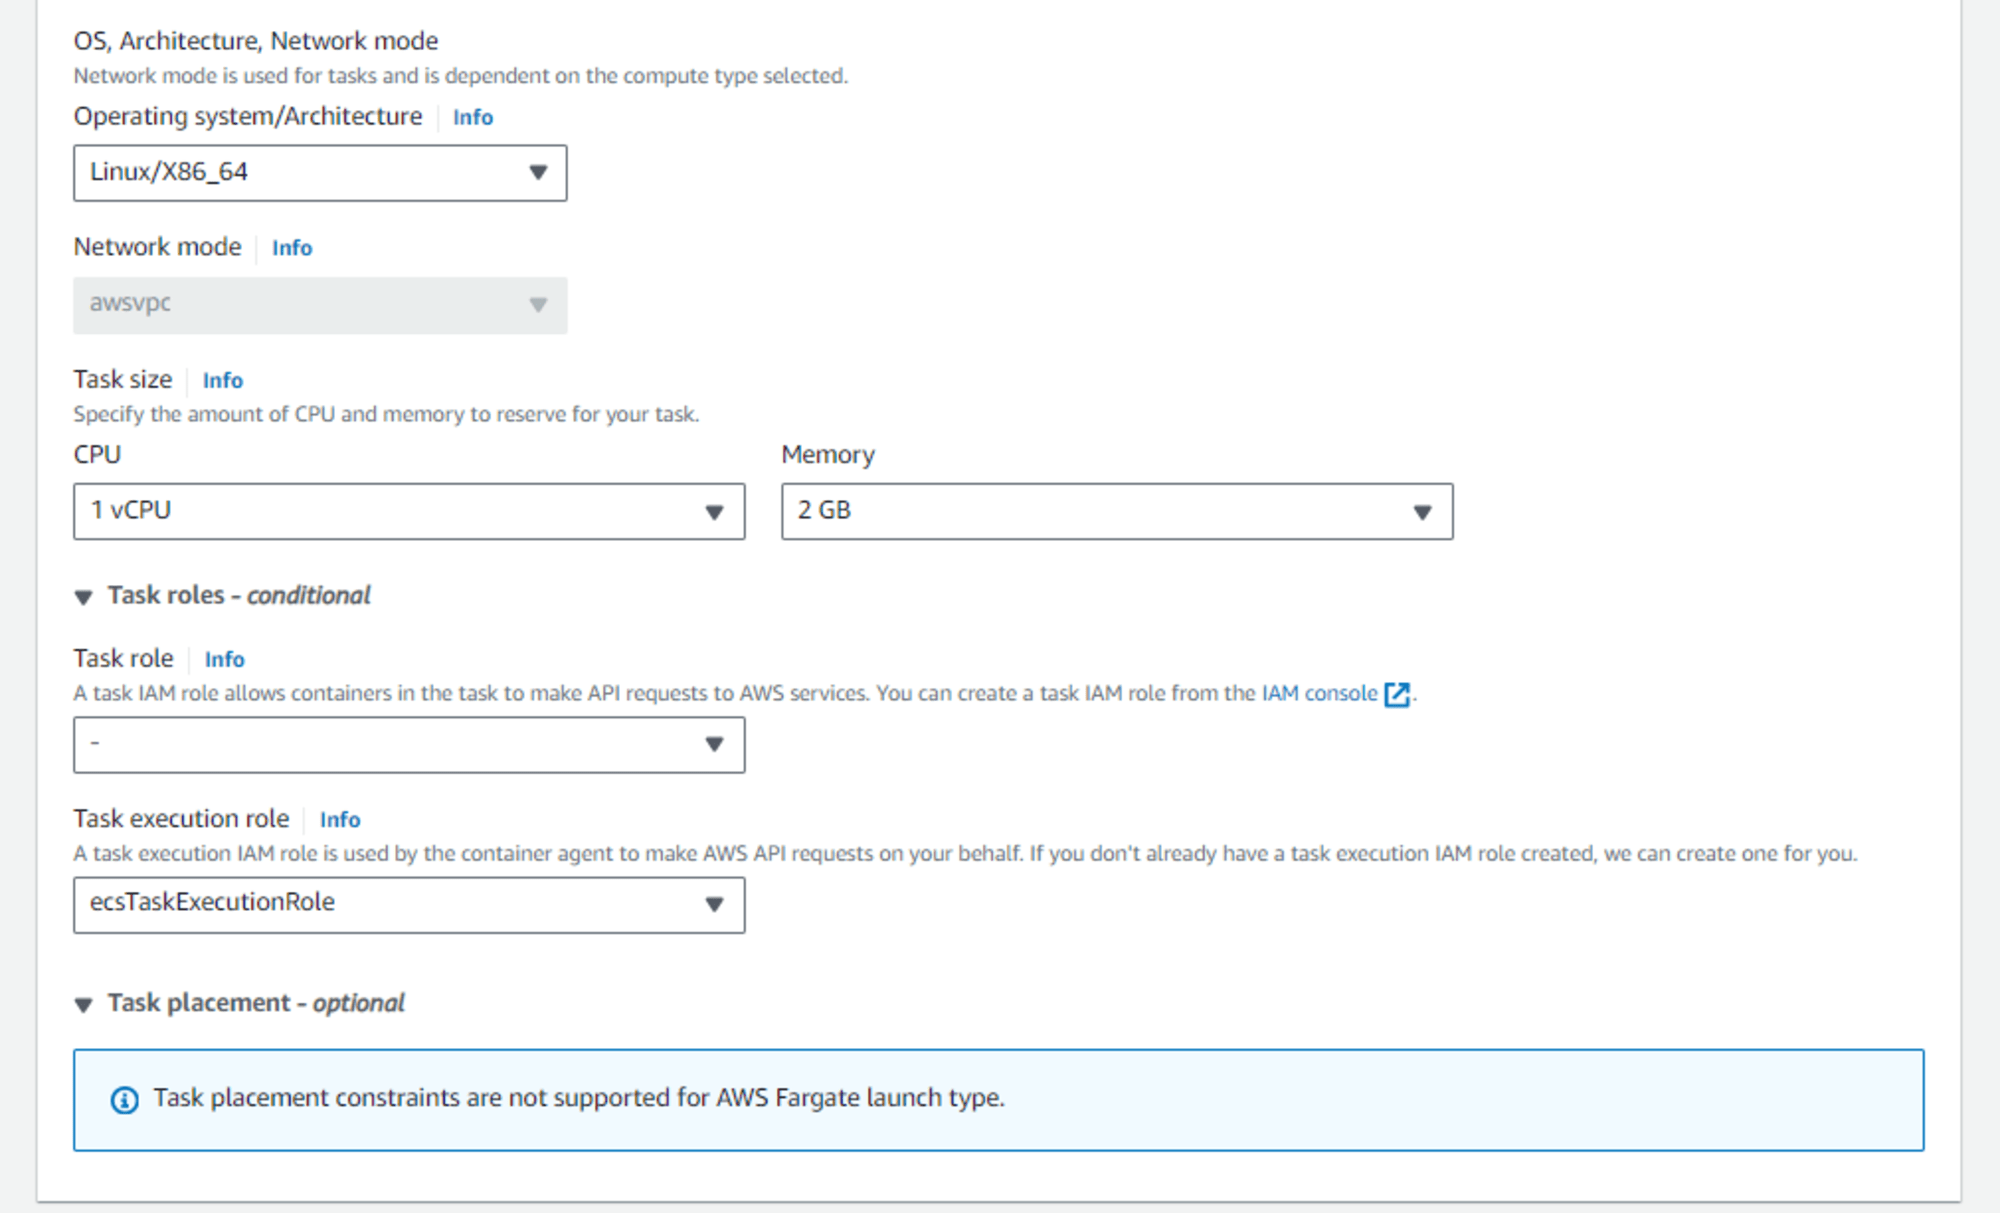The image size is (2000, 1213).
Task: Open Info next to Task size
Action: pos(222,380)
